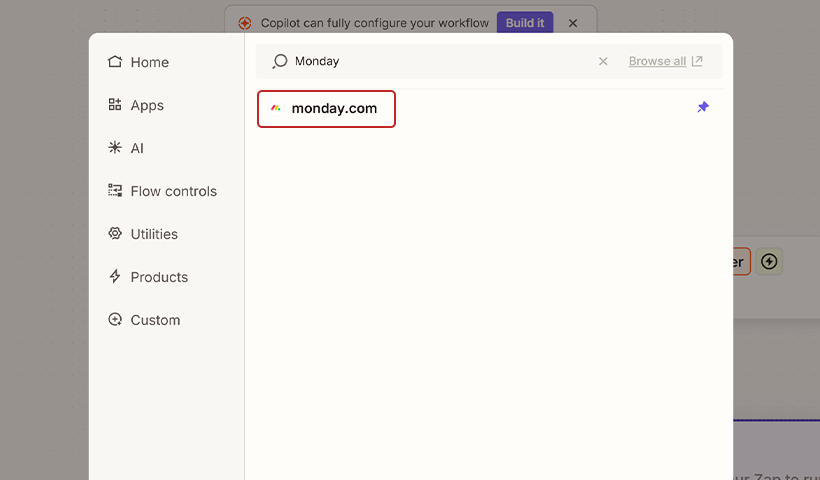Viewport: 820px width, 480px height.
Task: Choose the Utilities icon in sidebar
Action: click(115, 234)
